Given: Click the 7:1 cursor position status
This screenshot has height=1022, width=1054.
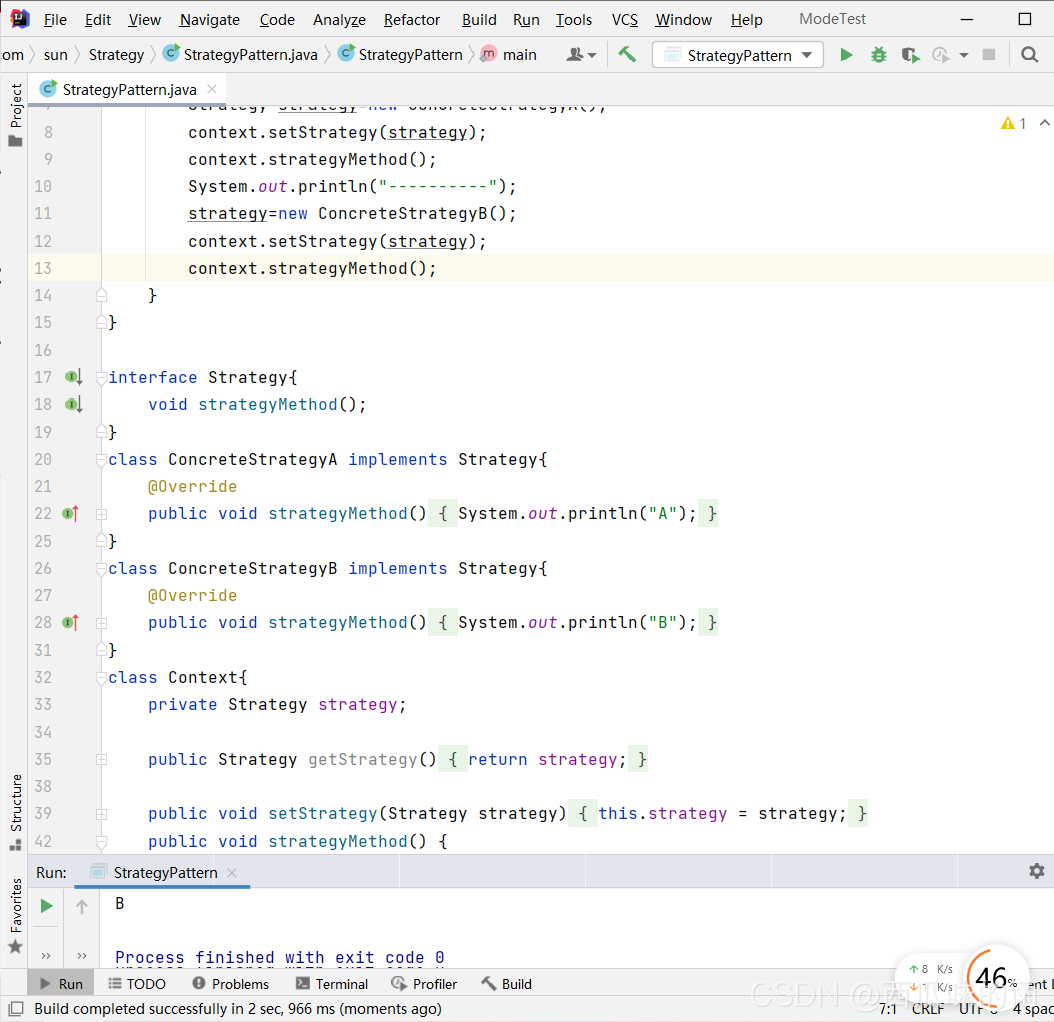Looking at the screenshot, I should (888, 1009).
